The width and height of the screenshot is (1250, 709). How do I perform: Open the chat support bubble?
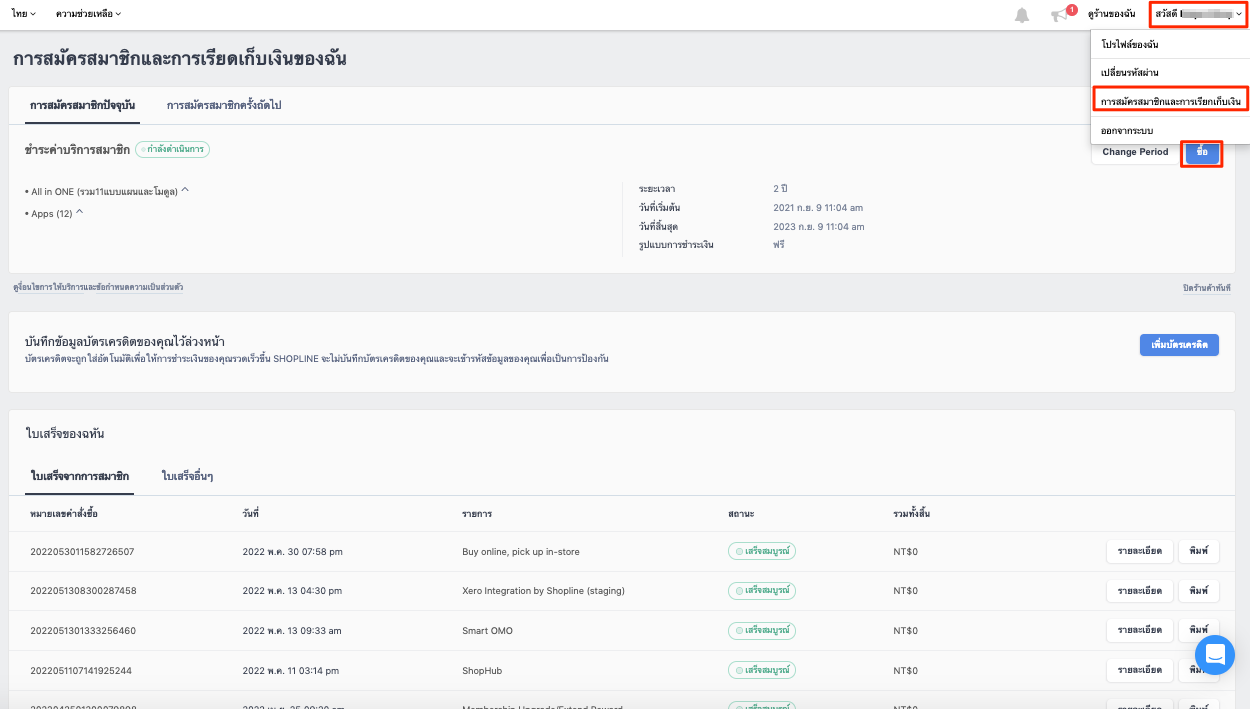(x=1215, y=655)
